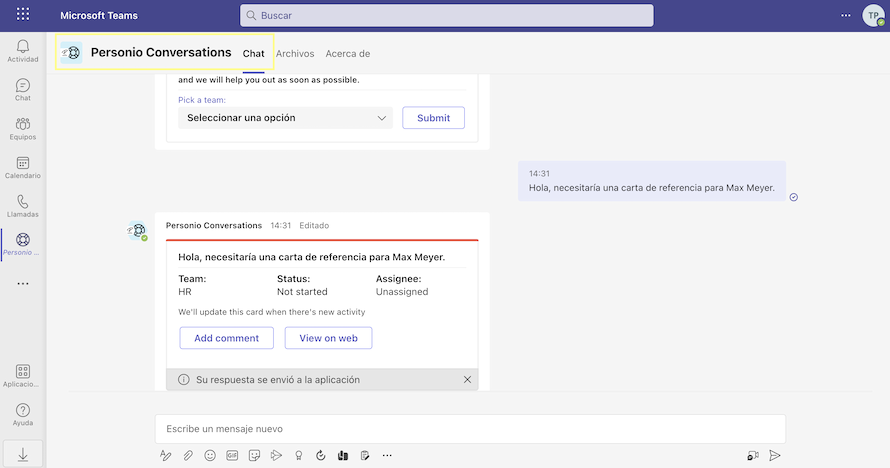Click the info icon in notification bar

[x=183, y=380]
